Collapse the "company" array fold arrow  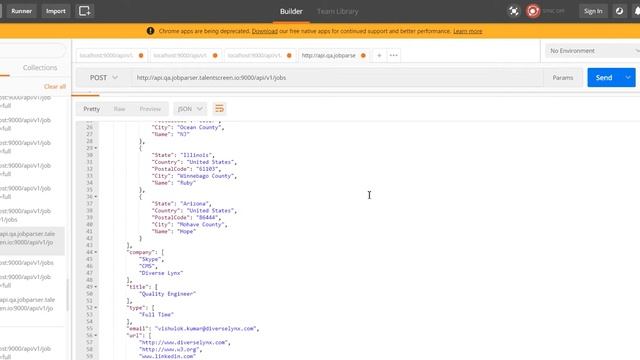point(96,252)
